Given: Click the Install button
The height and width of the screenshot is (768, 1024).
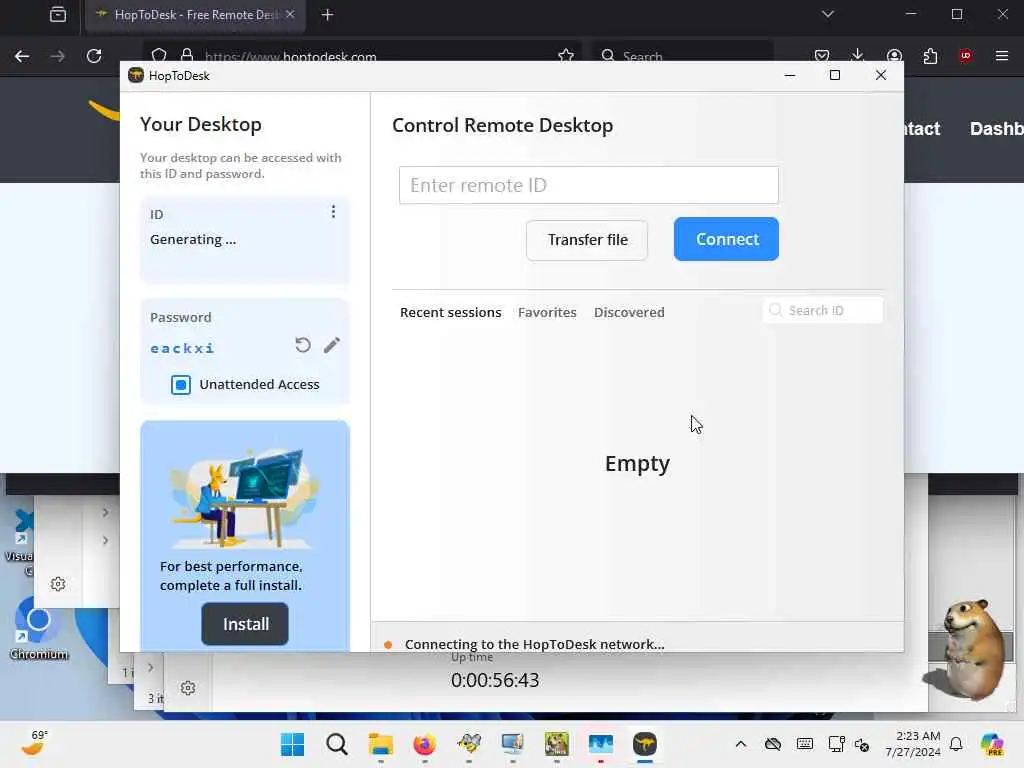Looking at the screenshot, I should 245,624.
